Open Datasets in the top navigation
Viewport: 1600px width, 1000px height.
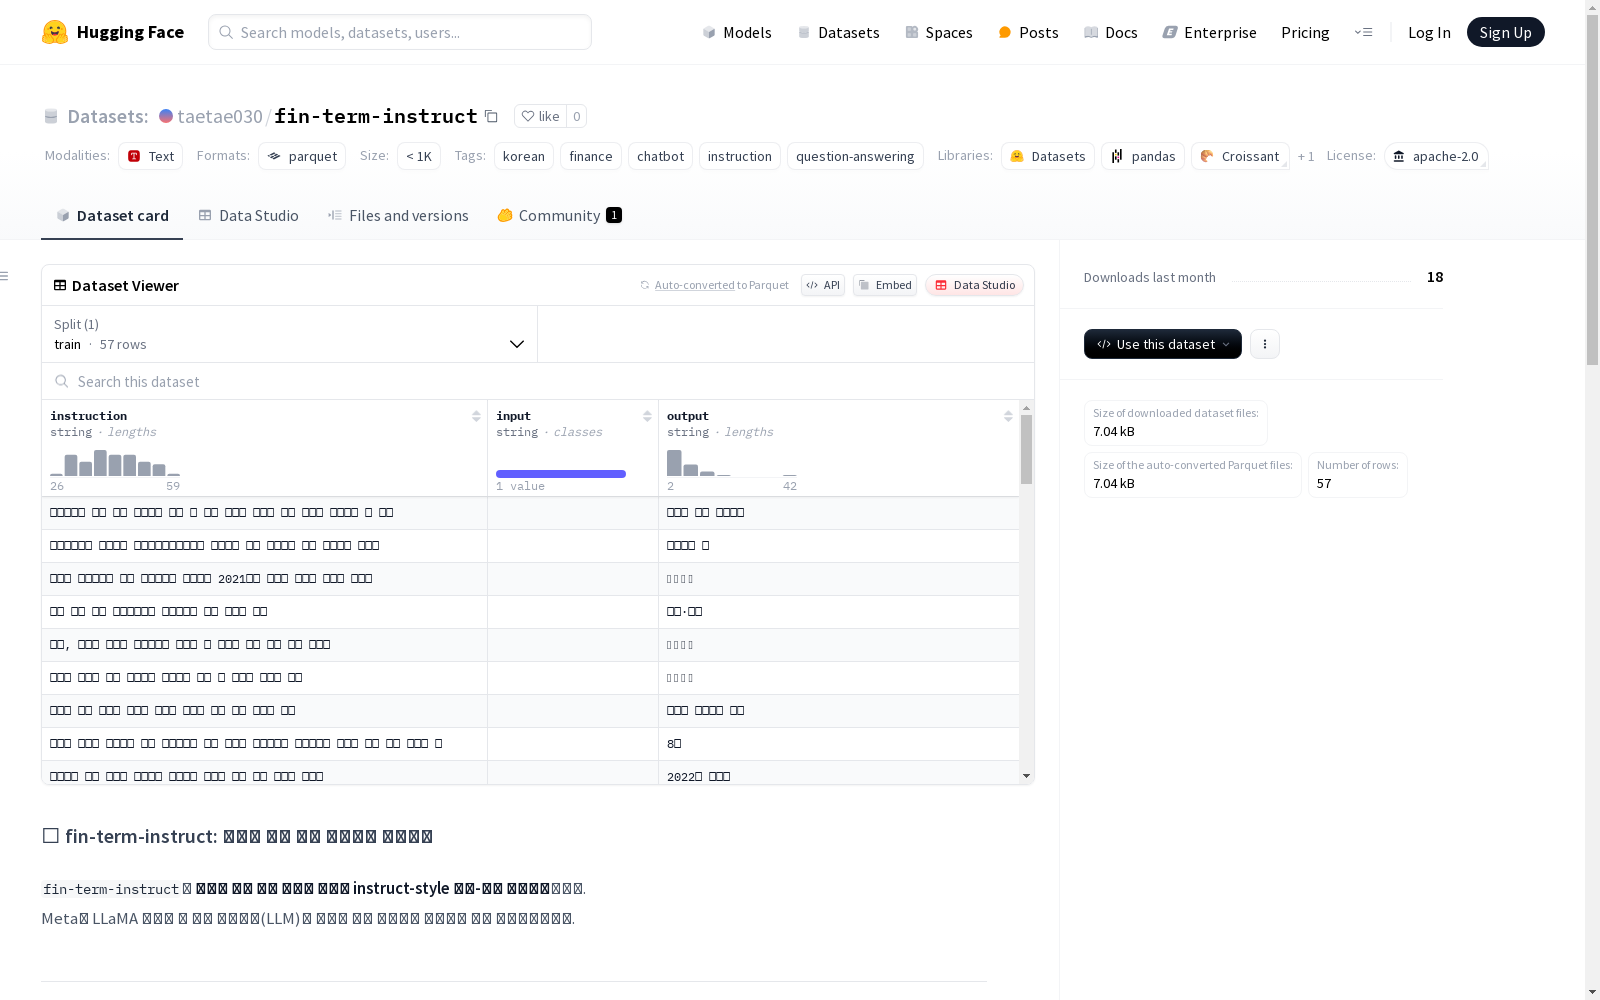click(838, 32)
